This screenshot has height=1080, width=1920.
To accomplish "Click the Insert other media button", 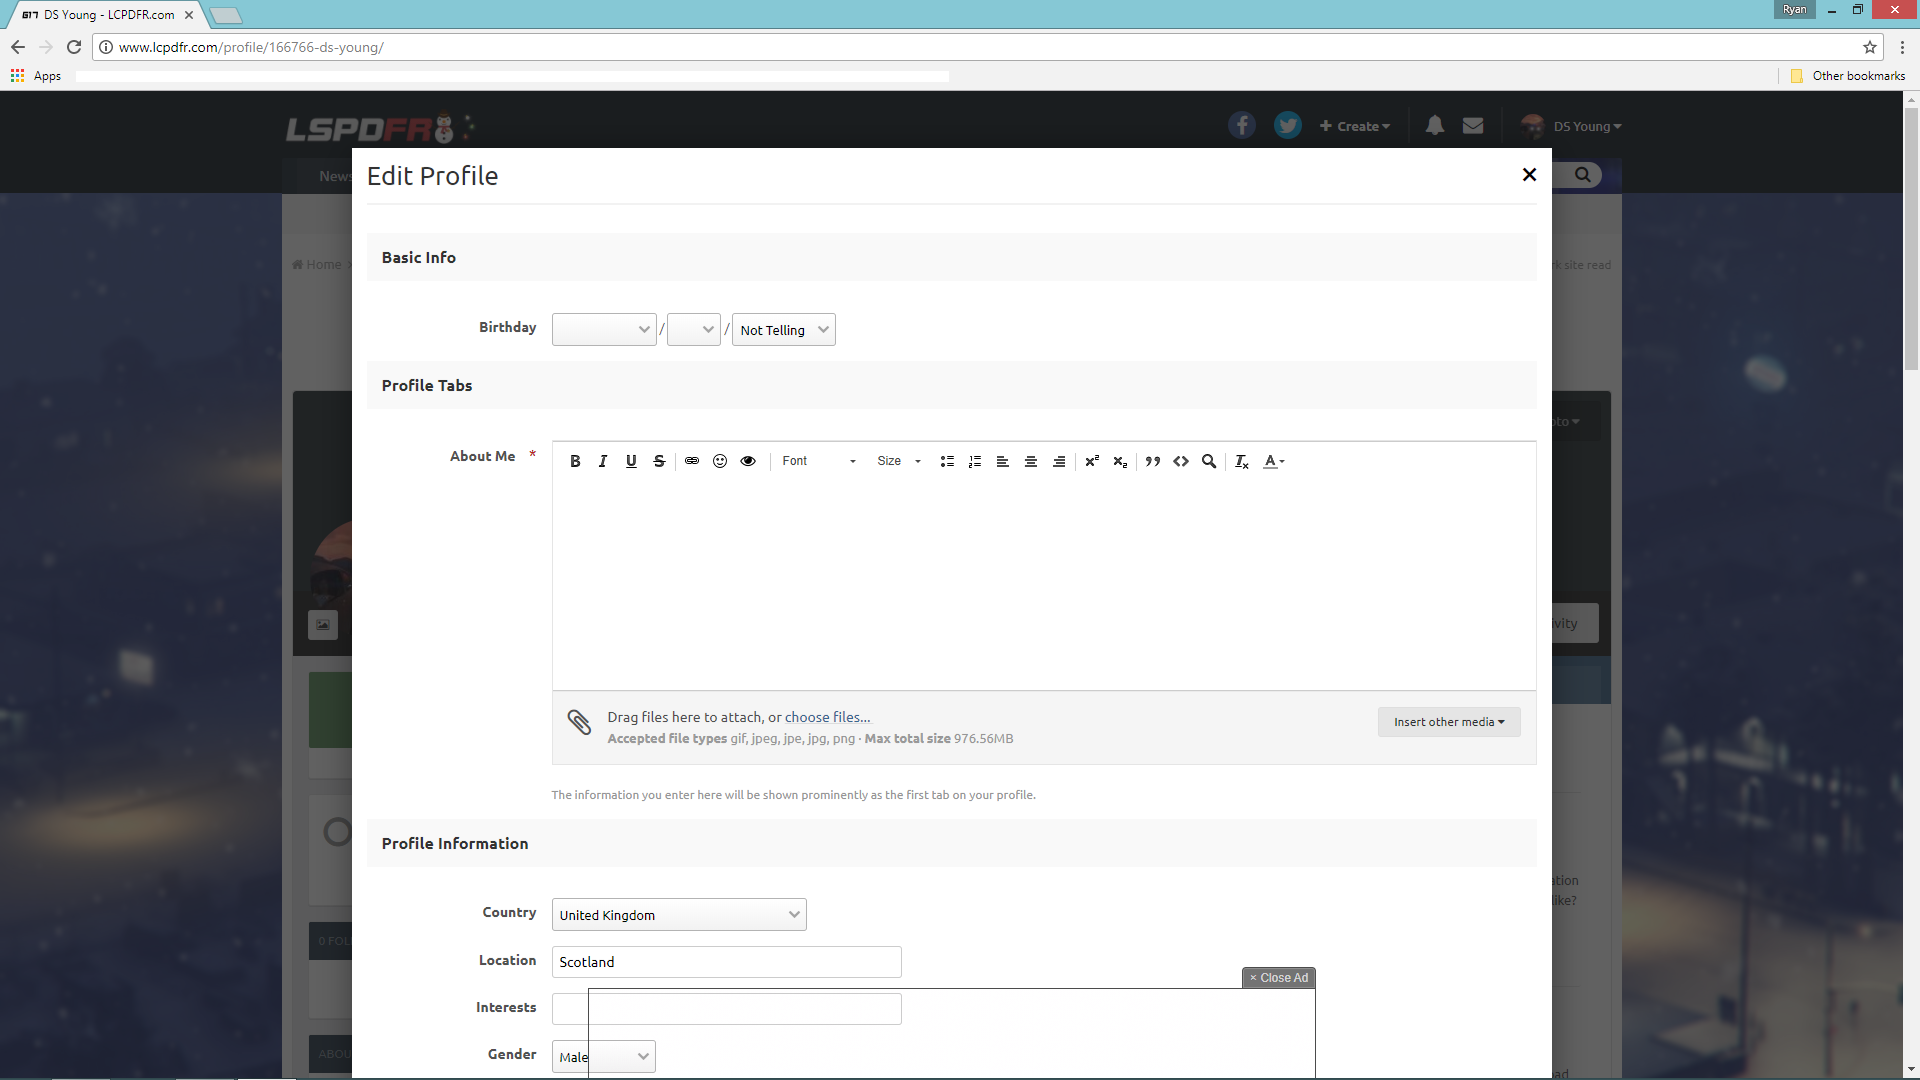I will 1449,722.
